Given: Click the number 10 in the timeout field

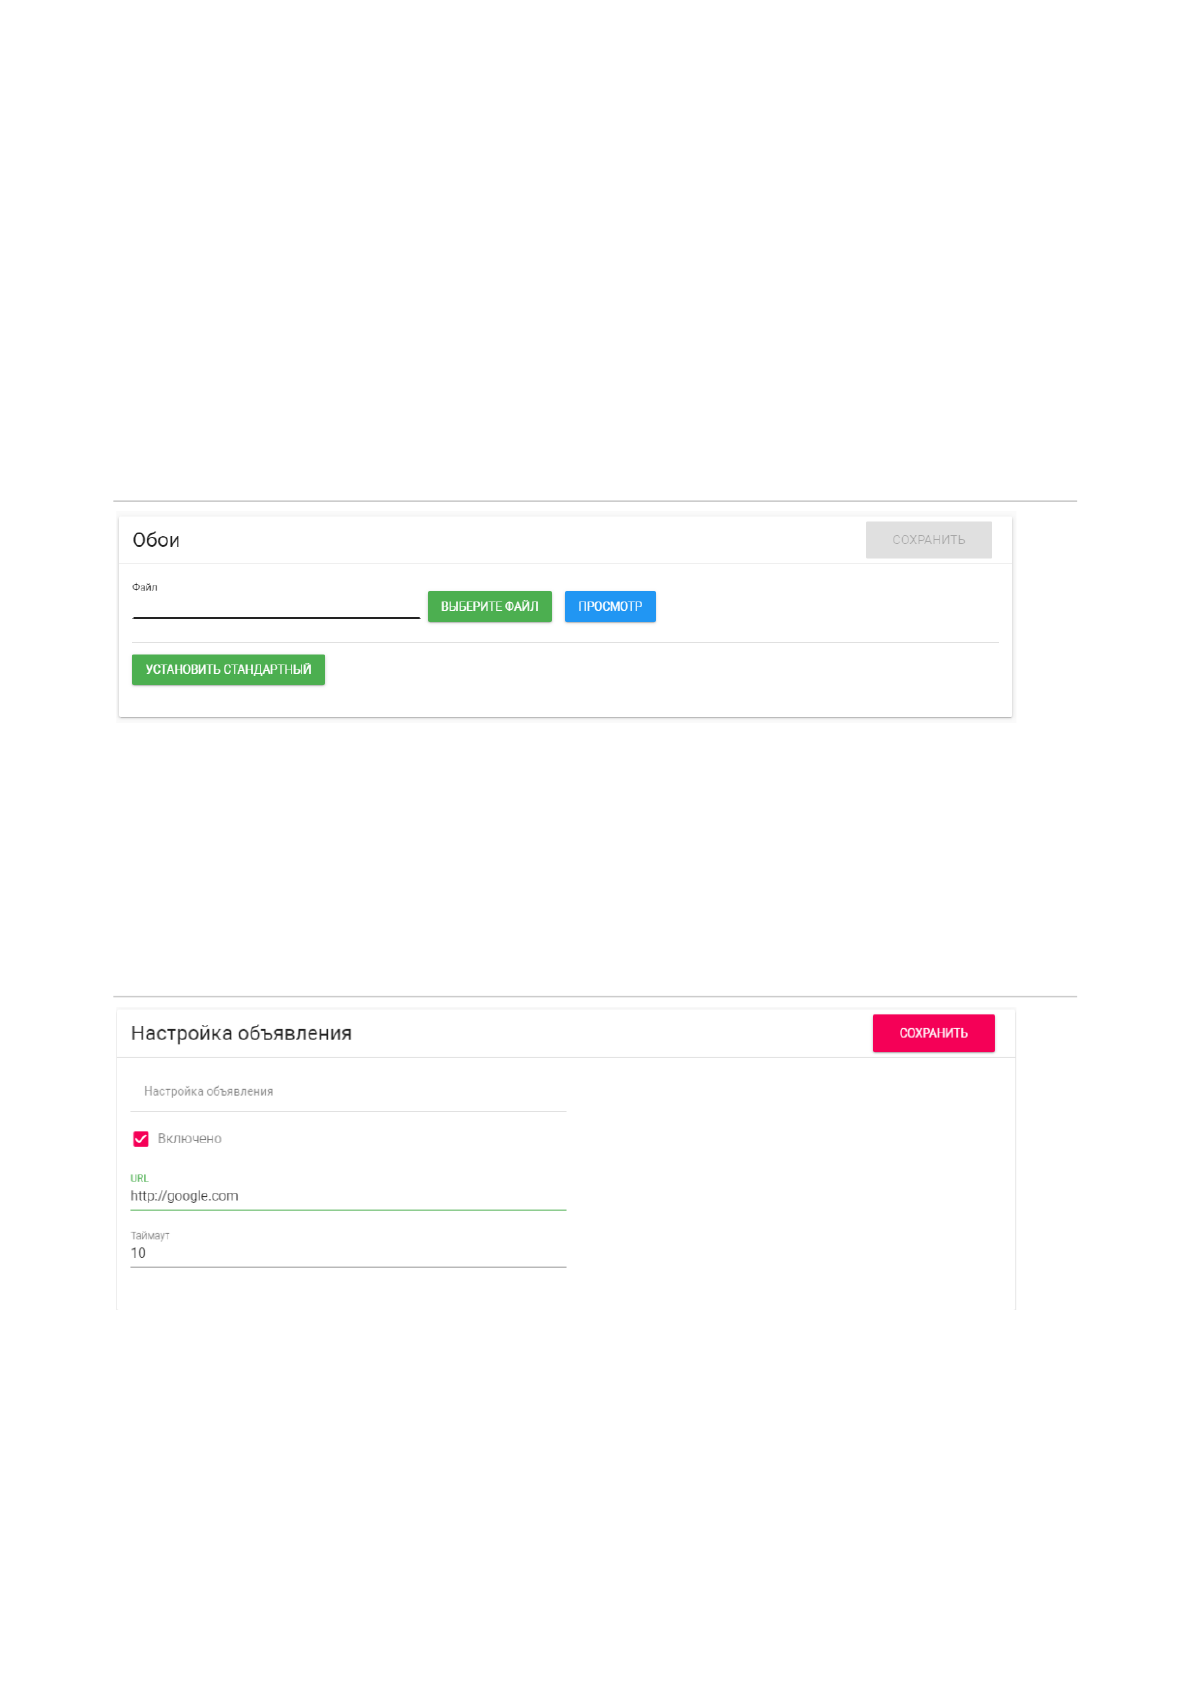Looking at the screenshot, I should pos(138,1254).
